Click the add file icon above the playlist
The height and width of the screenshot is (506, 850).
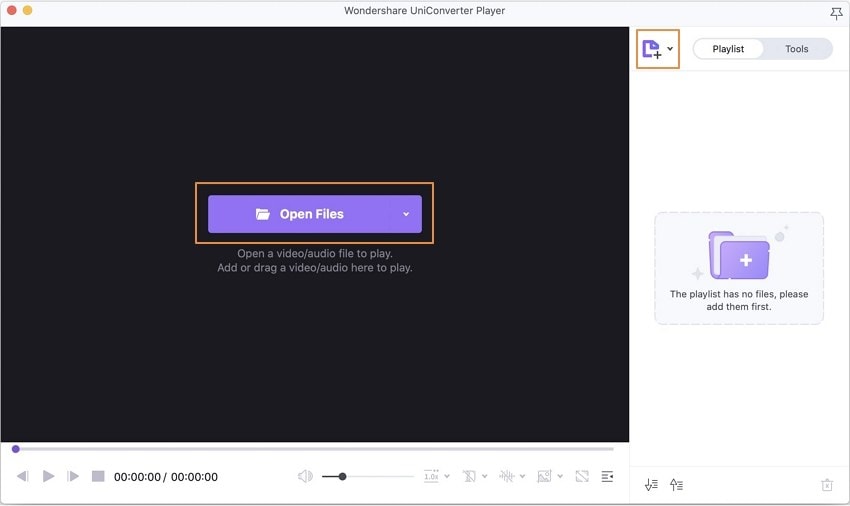[652, 49]
